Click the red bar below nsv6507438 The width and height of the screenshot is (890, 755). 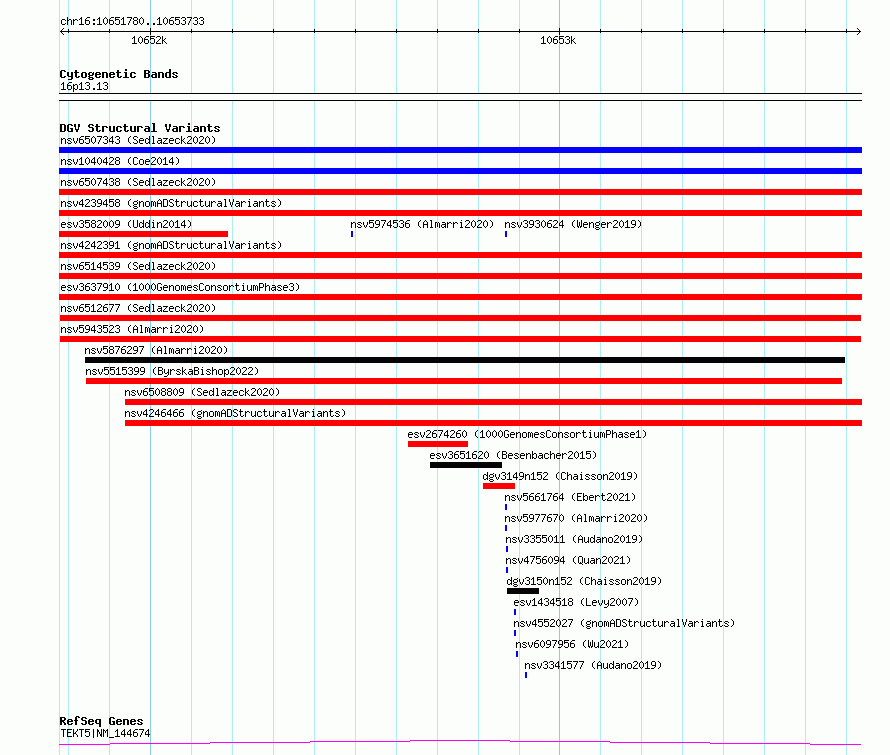pyautogui.click(x=460, y=192)
